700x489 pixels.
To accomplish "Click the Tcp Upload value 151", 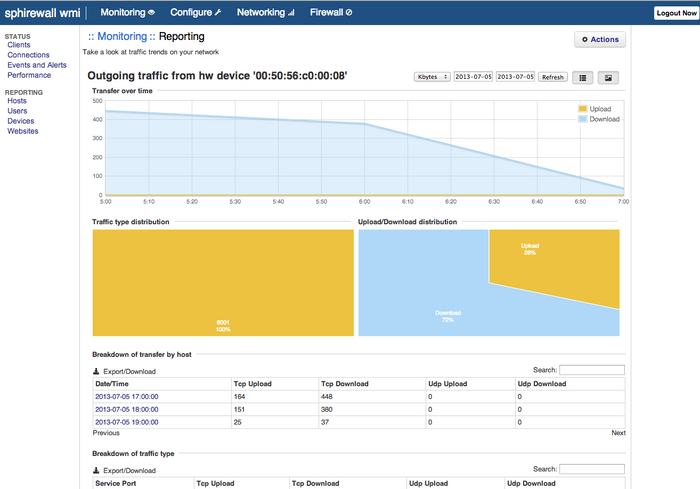I will [239, 410].
